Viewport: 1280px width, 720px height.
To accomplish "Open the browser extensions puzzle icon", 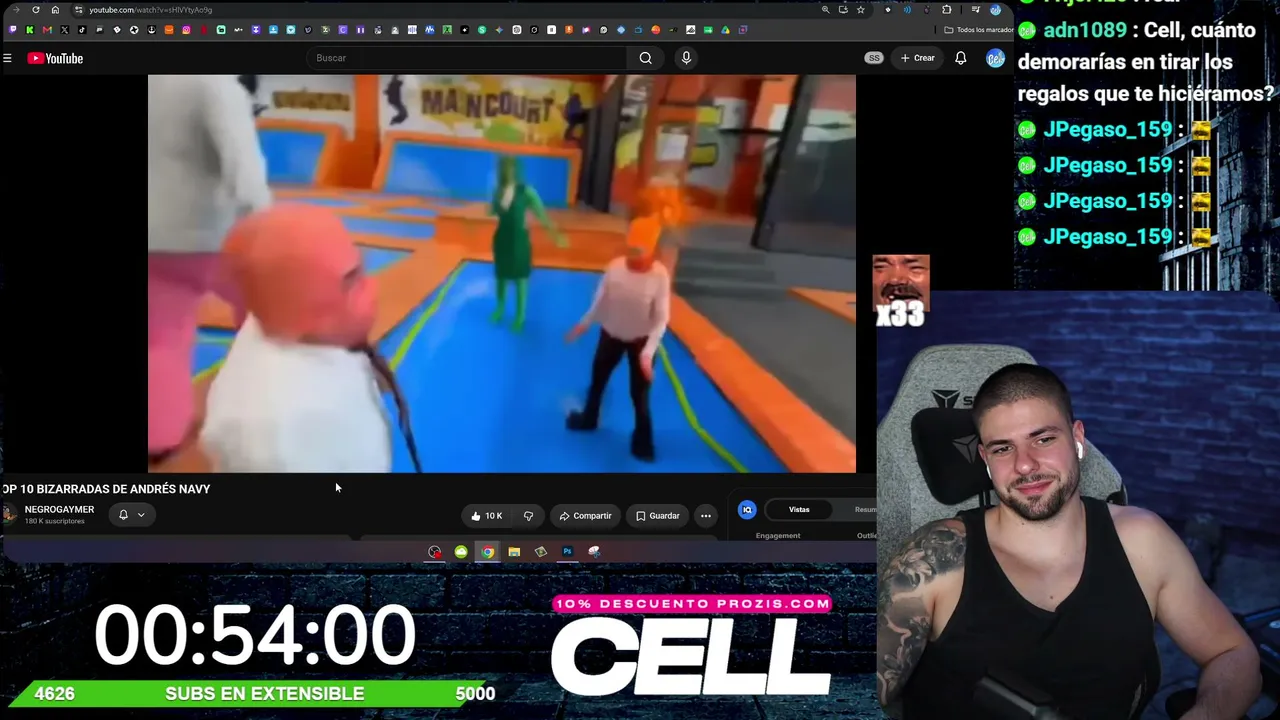I will coord(947,10).
